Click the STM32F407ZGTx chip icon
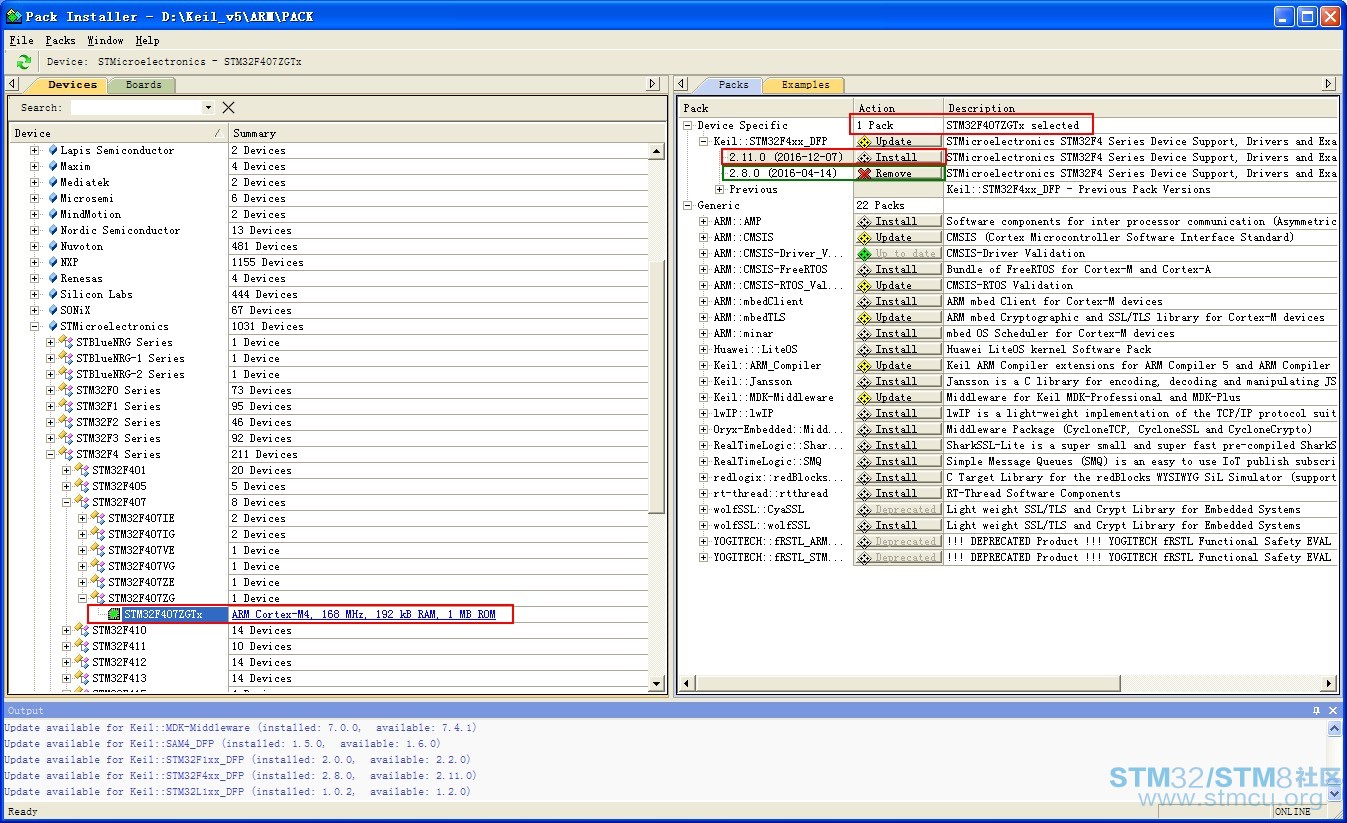 (115, 614)
